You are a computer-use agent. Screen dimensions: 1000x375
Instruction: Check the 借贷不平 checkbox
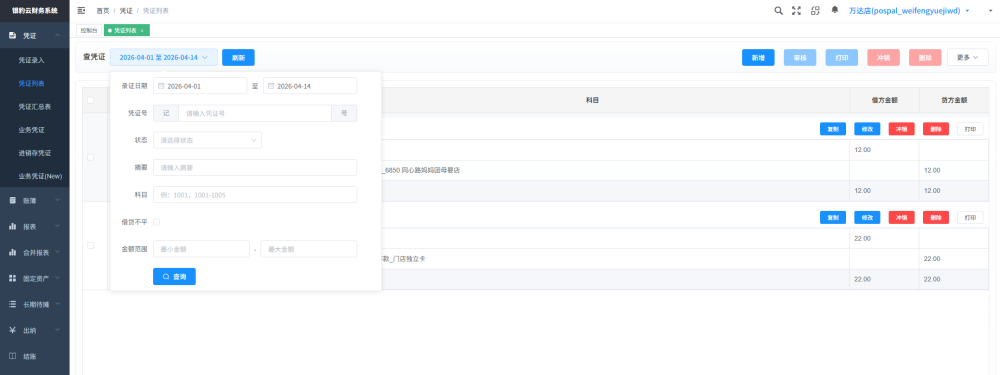(x=156, y=222)
